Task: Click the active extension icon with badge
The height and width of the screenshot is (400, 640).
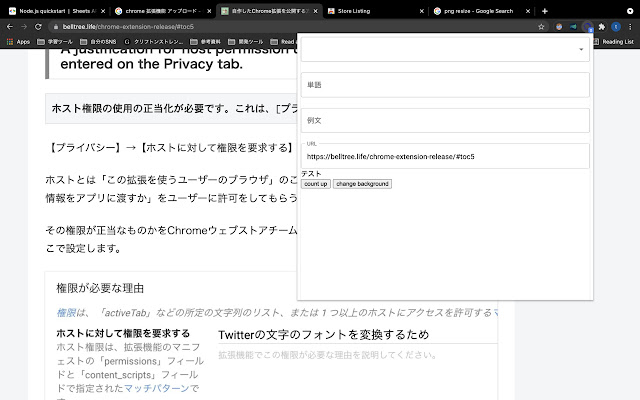Action: click(x=588, y=27)
